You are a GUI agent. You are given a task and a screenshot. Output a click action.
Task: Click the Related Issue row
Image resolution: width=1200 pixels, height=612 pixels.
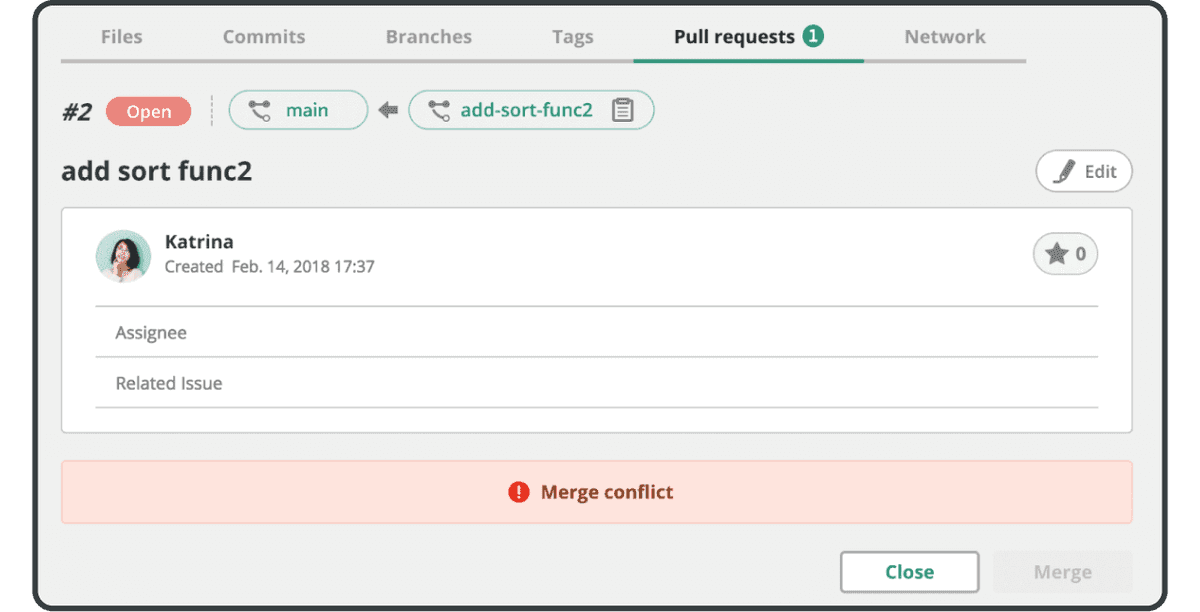coord(596,383)
